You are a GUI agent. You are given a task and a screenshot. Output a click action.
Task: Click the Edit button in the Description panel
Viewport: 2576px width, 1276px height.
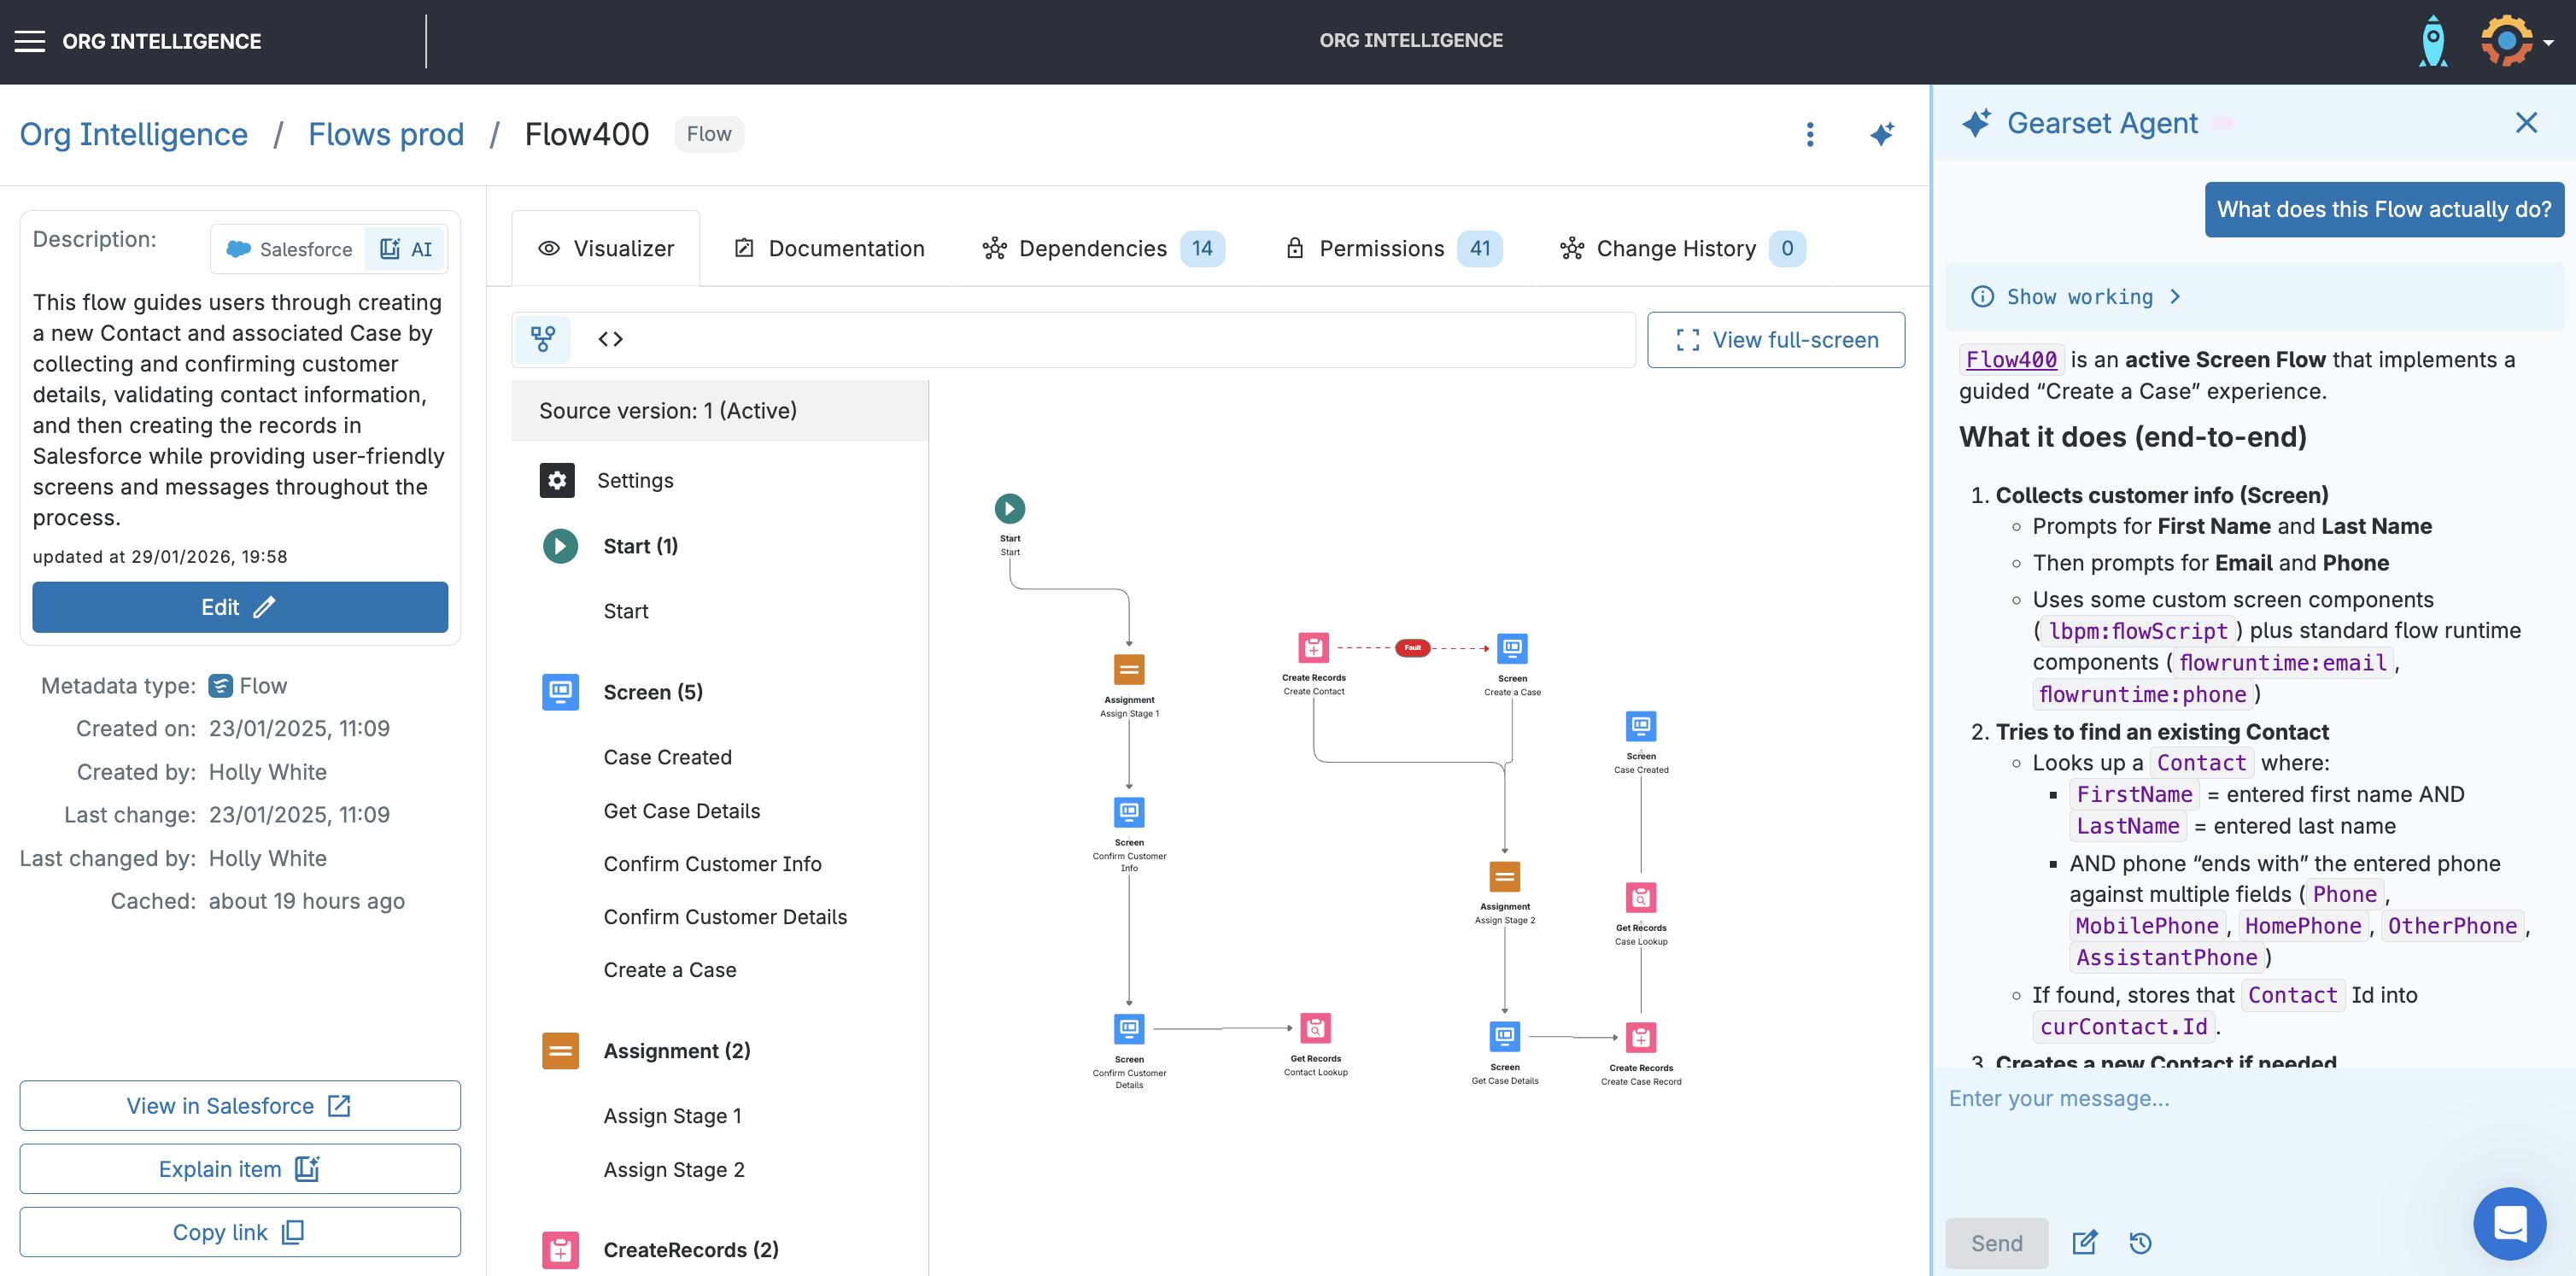pos(239,607)
